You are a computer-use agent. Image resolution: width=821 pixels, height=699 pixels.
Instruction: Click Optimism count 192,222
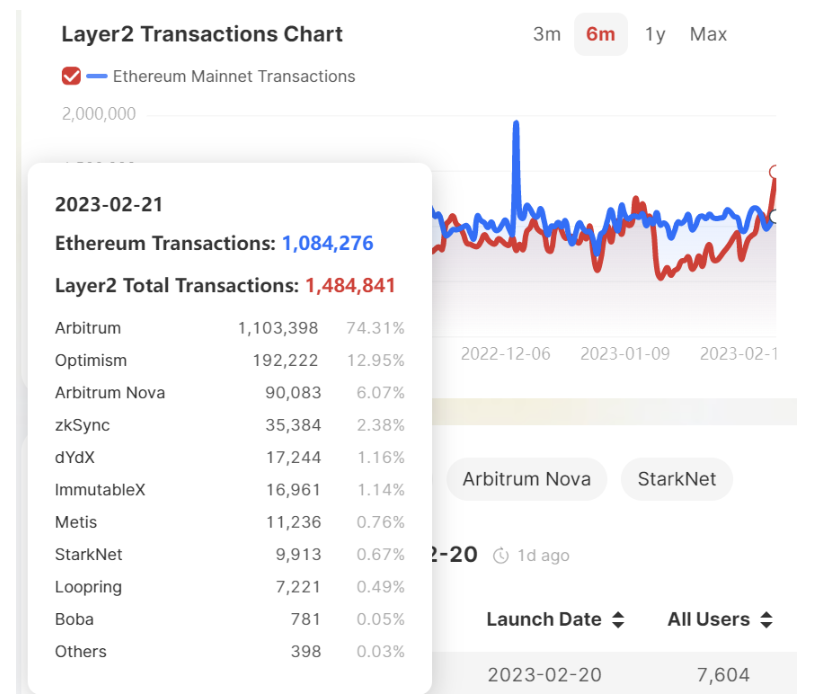pyautogui.click(x=285, y=361)
